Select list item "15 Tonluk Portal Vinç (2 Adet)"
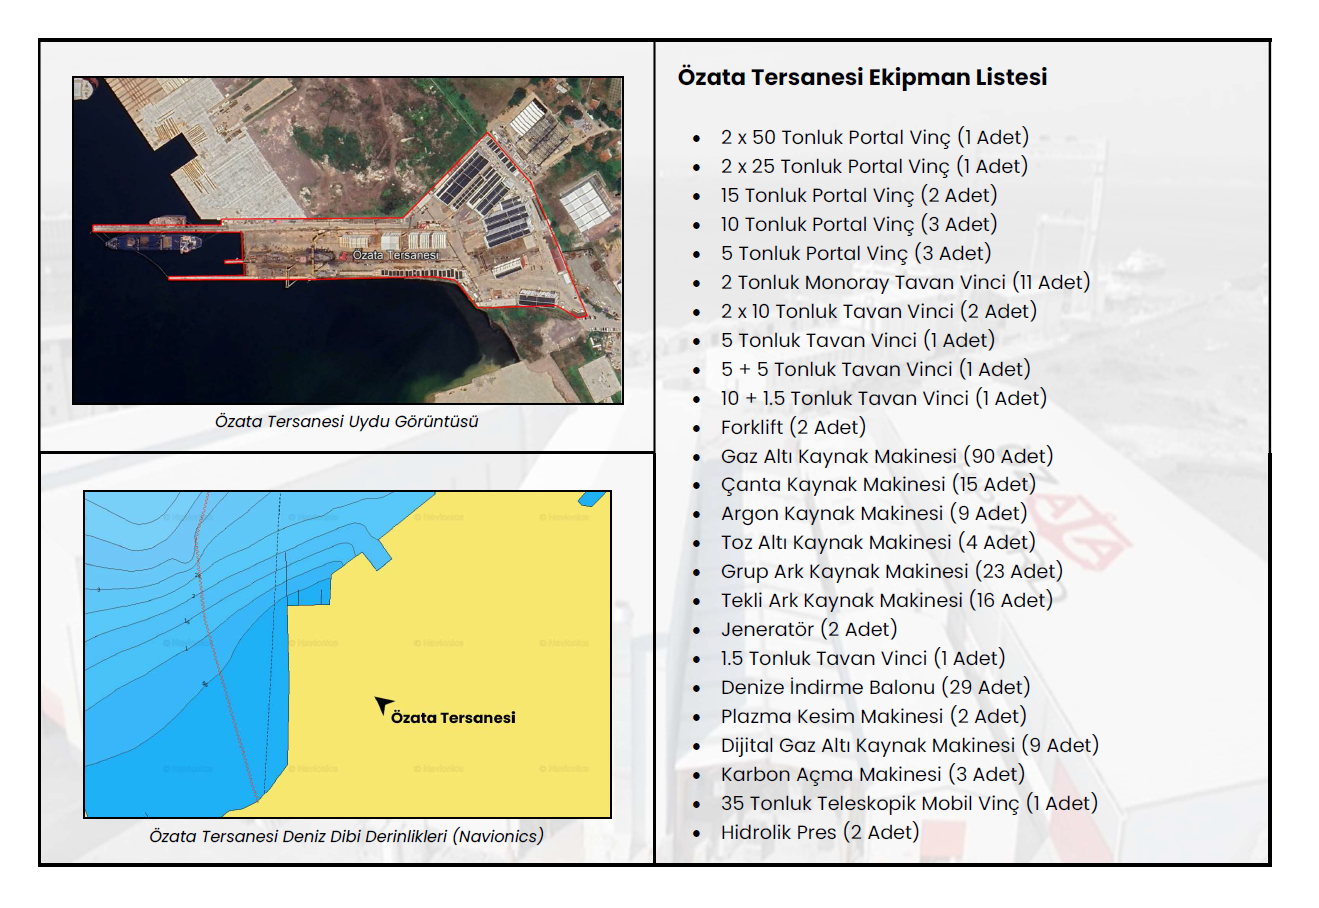 tap(859, 195)
